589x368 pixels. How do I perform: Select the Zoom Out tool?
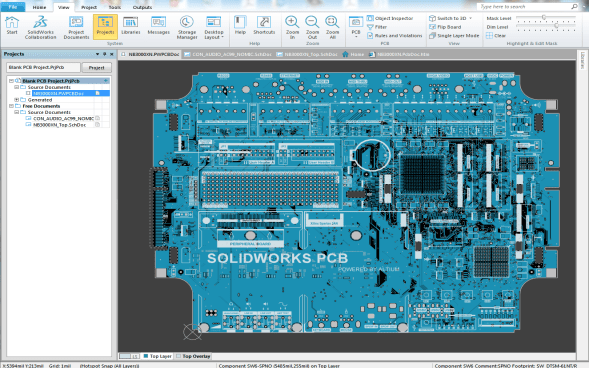312,27
